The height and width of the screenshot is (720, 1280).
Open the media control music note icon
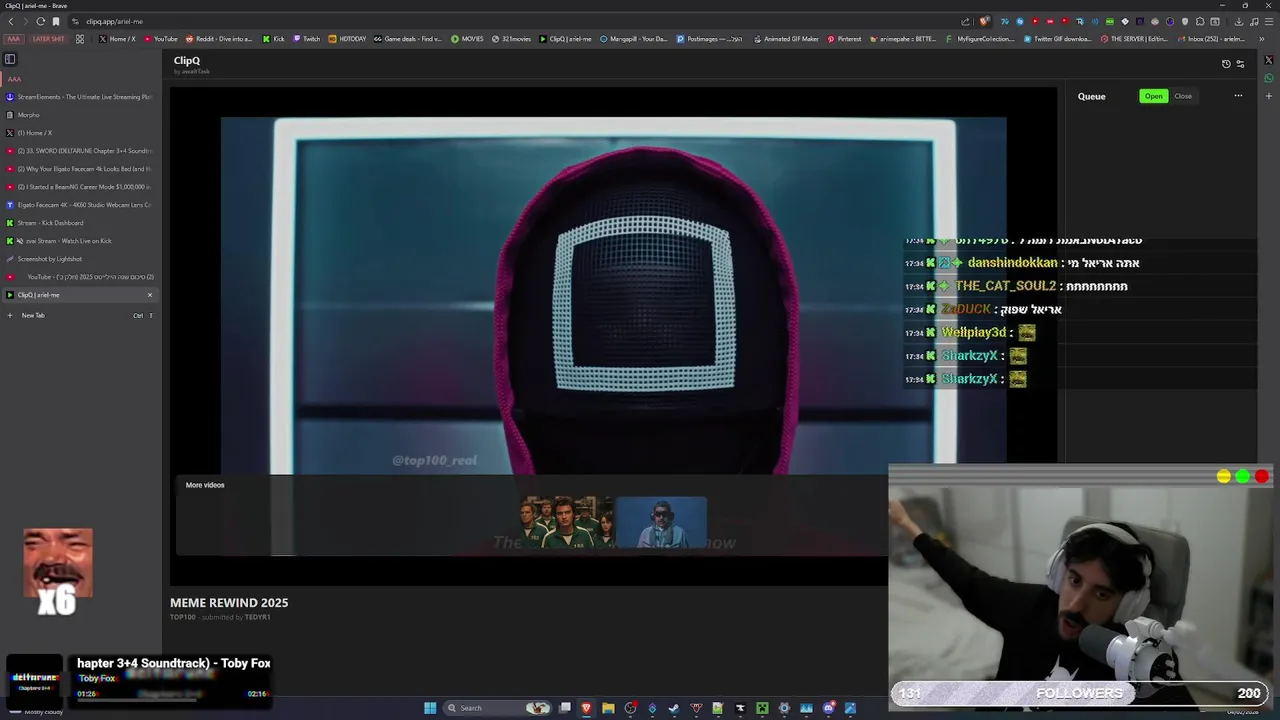[1254, 21]
